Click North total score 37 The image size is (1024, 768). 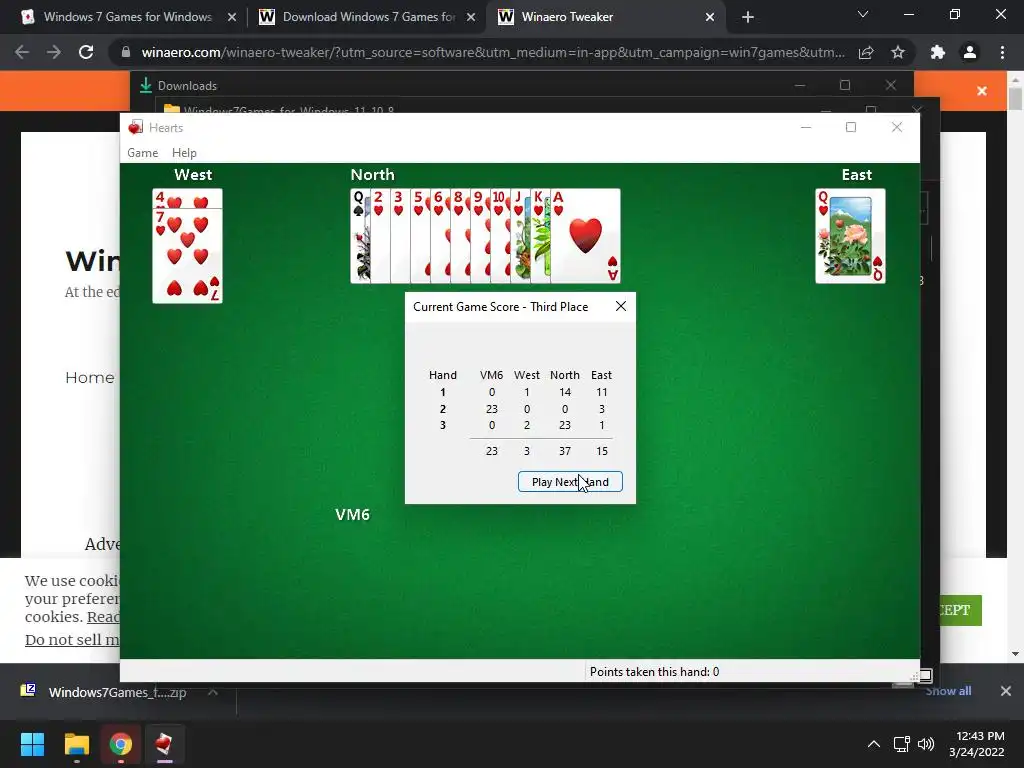pos(565,451)
